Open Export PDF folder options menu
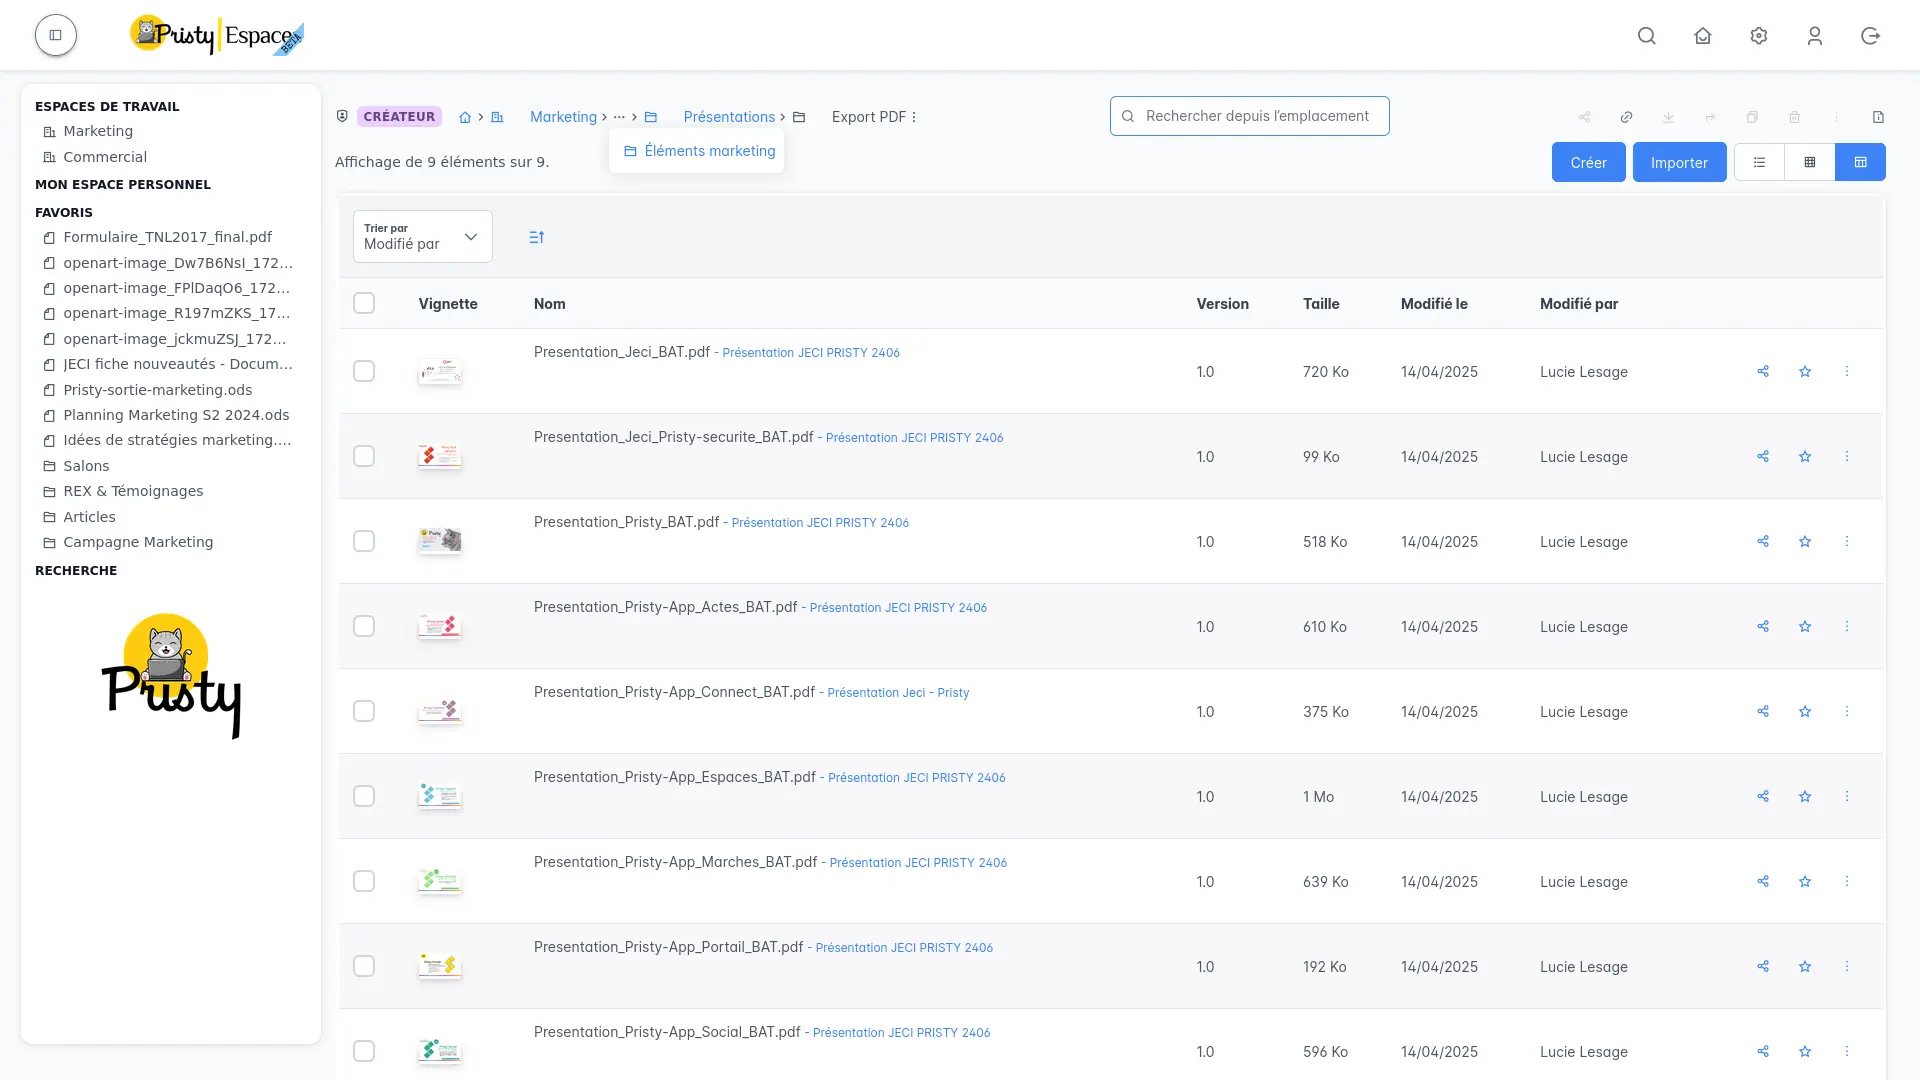 pos(914,117)
